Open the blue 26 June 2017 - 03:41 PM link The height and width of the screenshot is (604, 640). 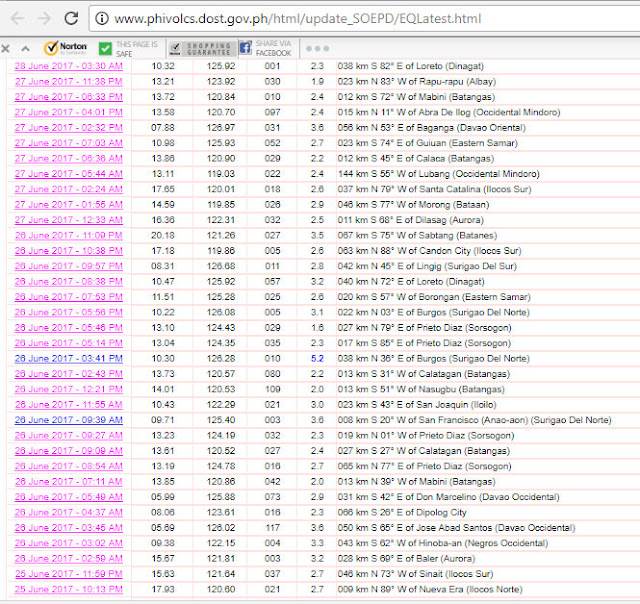[x=69, y=358]
